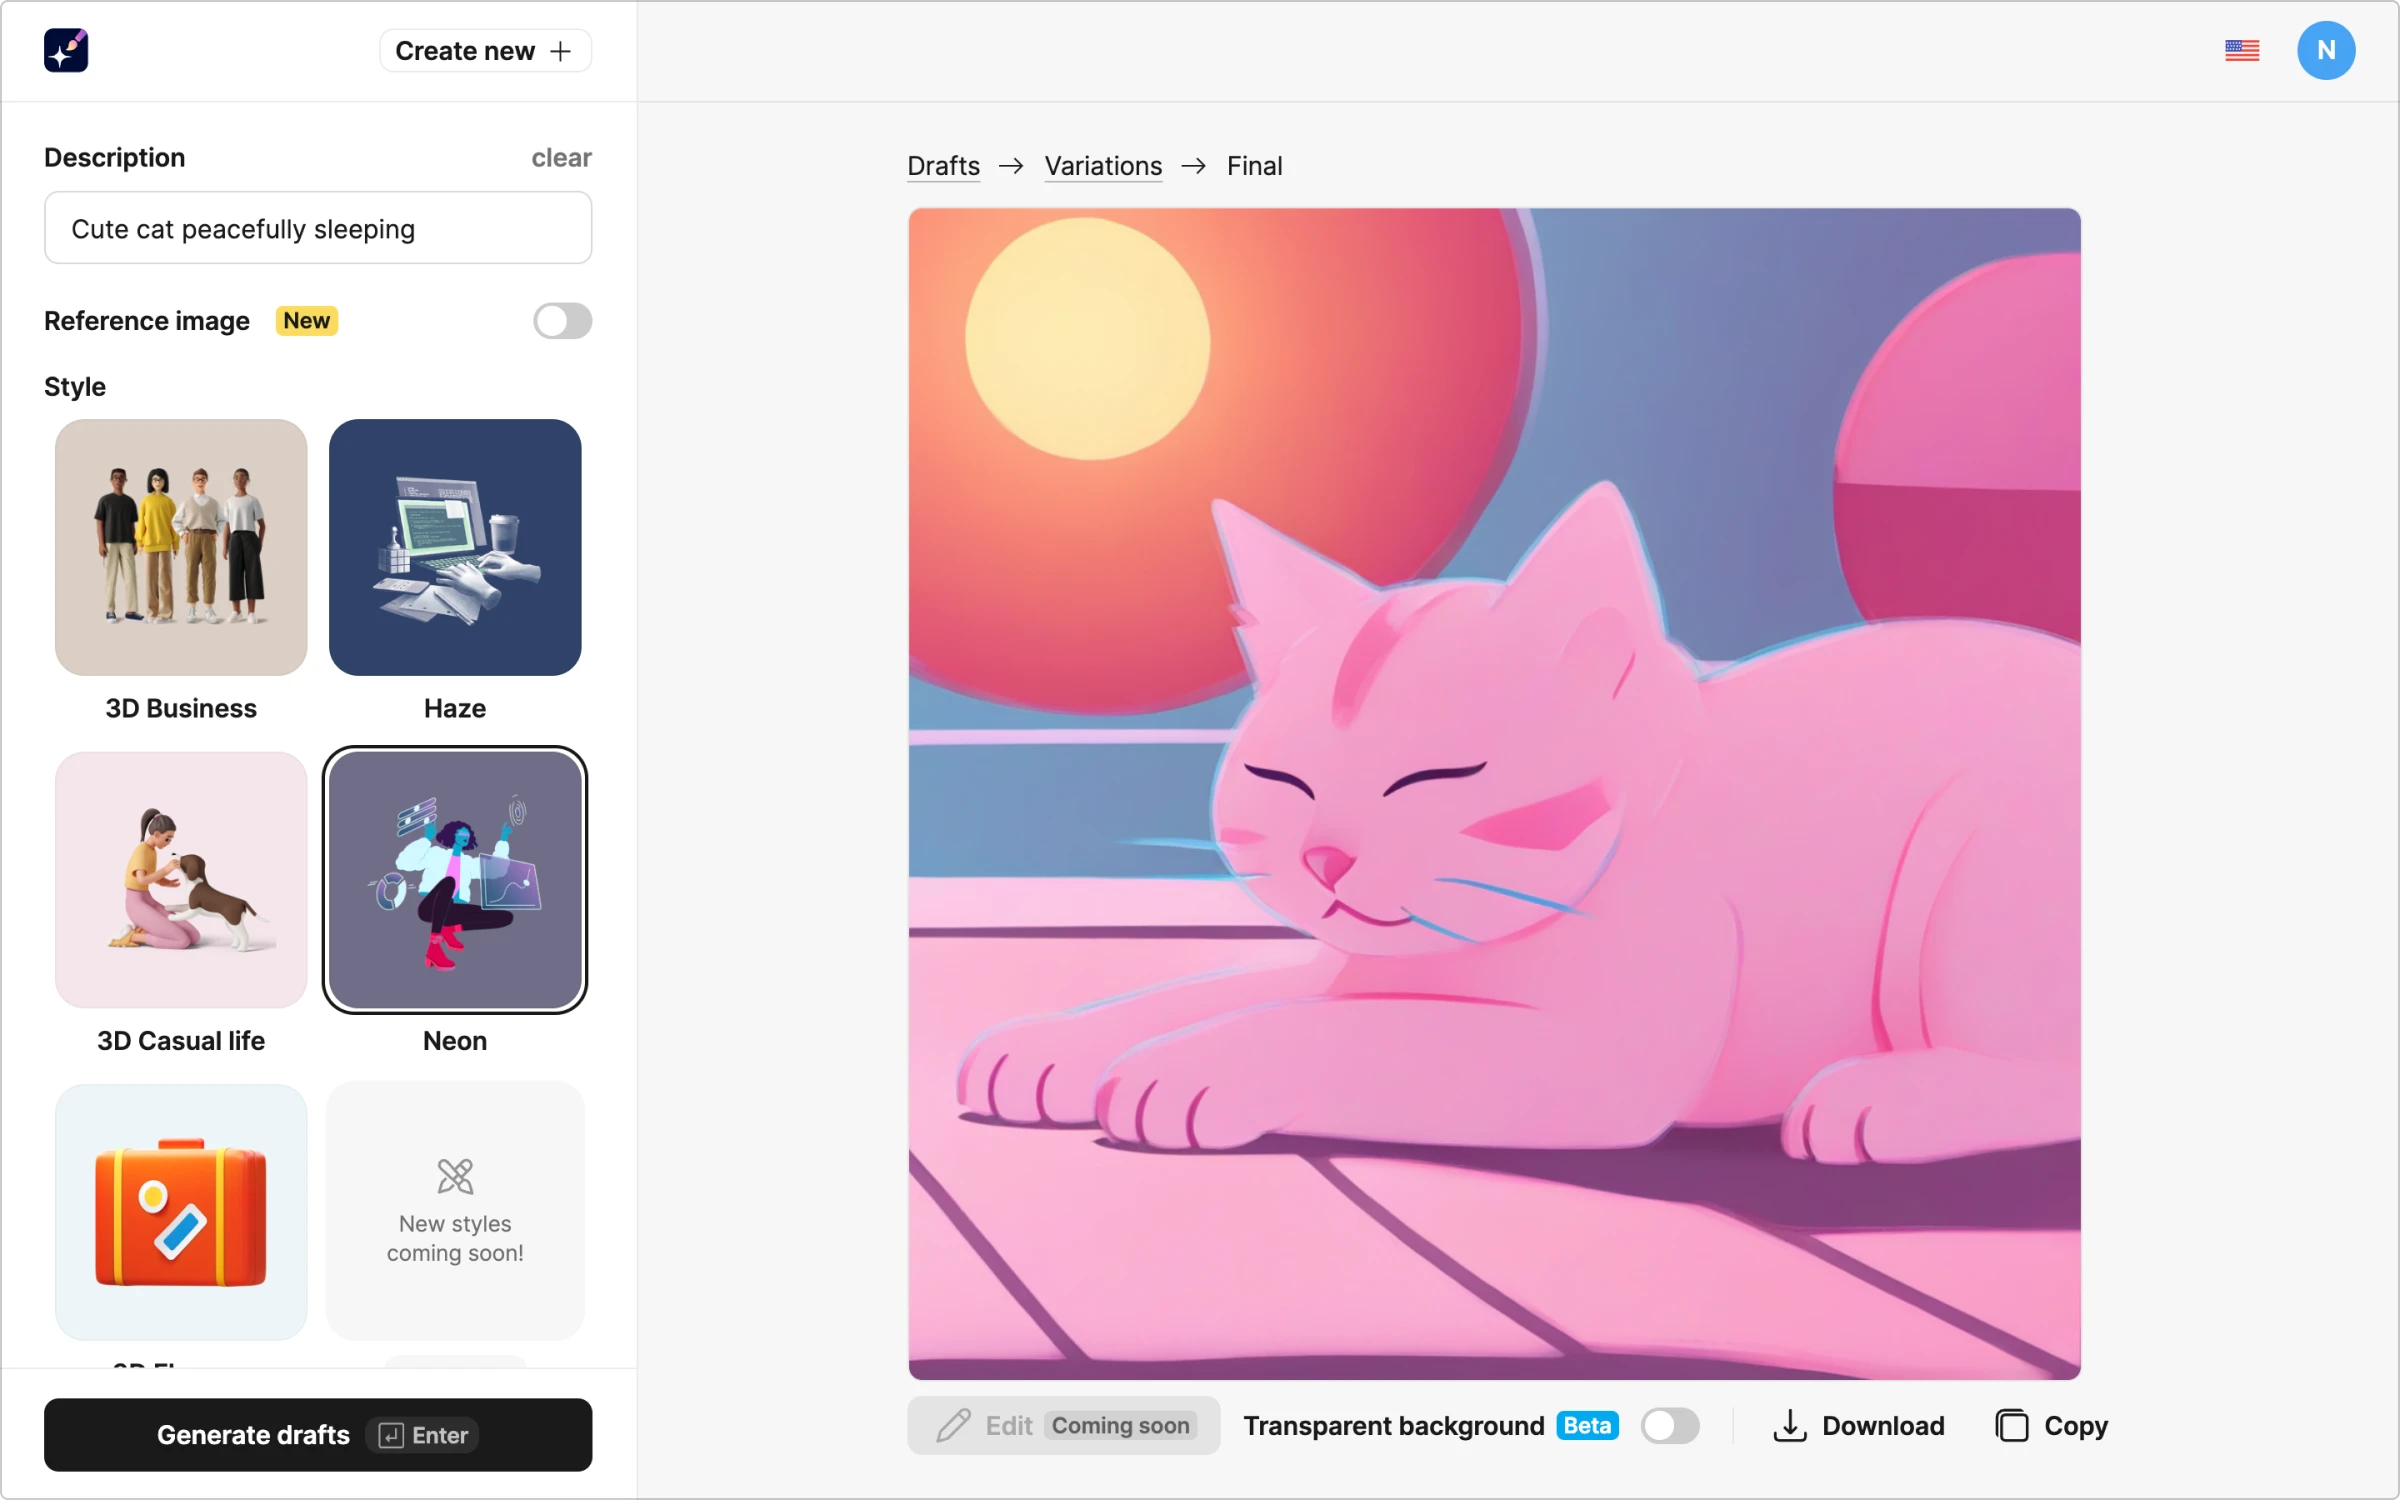Click the Enter key hint icon
The image size is (2400, 1500).
(391, 1436)
